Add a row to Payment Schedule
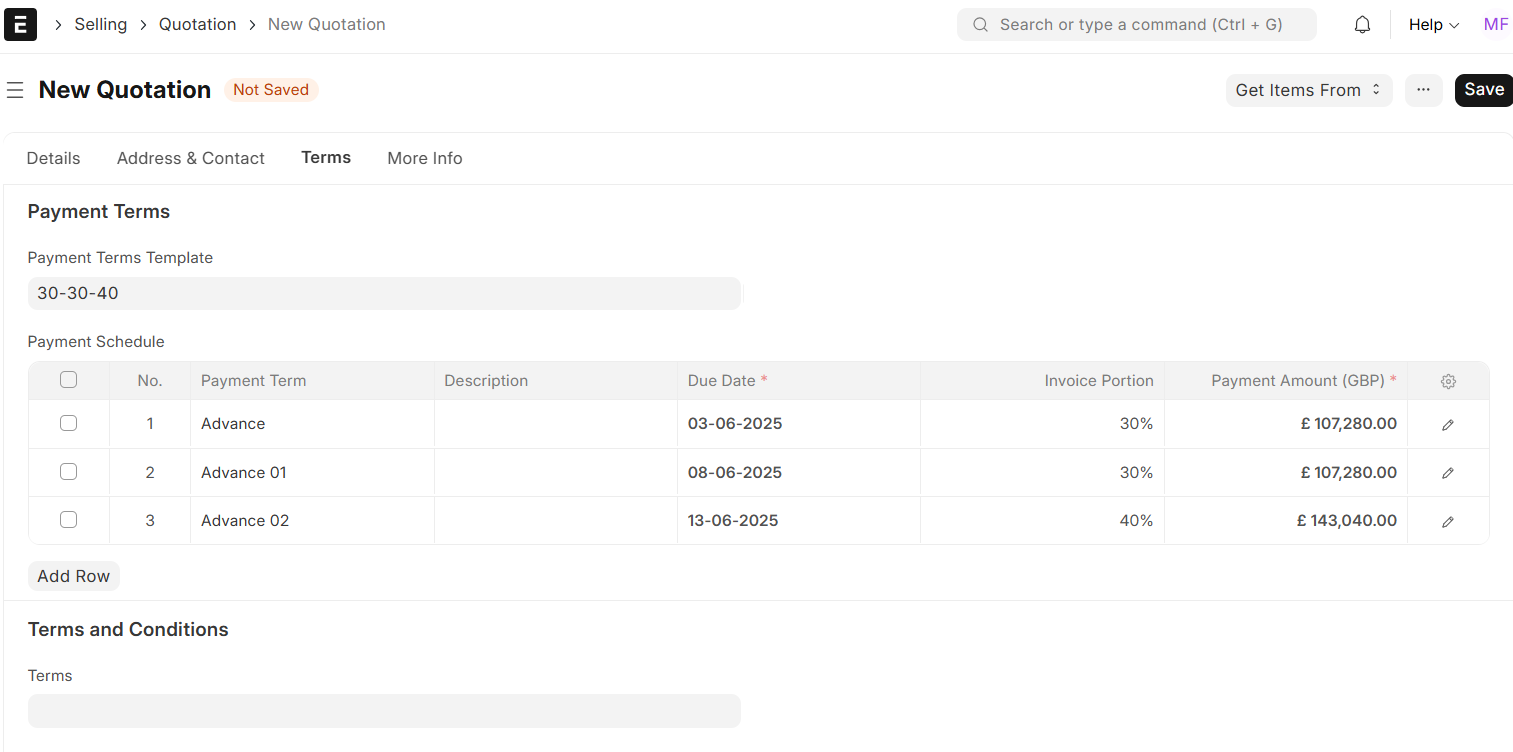The height and width of the screenshot is (752, 1513). click(x=73, y=576)
